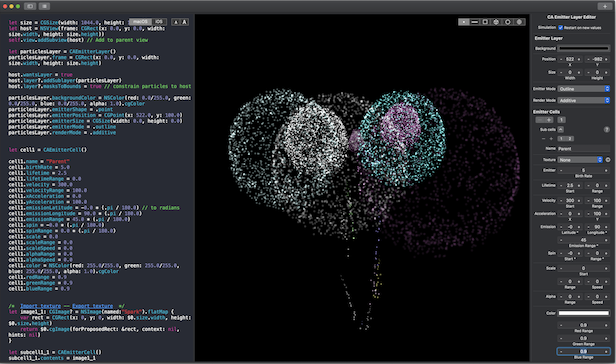
Task: Decrease Red Range with minus
Action: [561, 325]
